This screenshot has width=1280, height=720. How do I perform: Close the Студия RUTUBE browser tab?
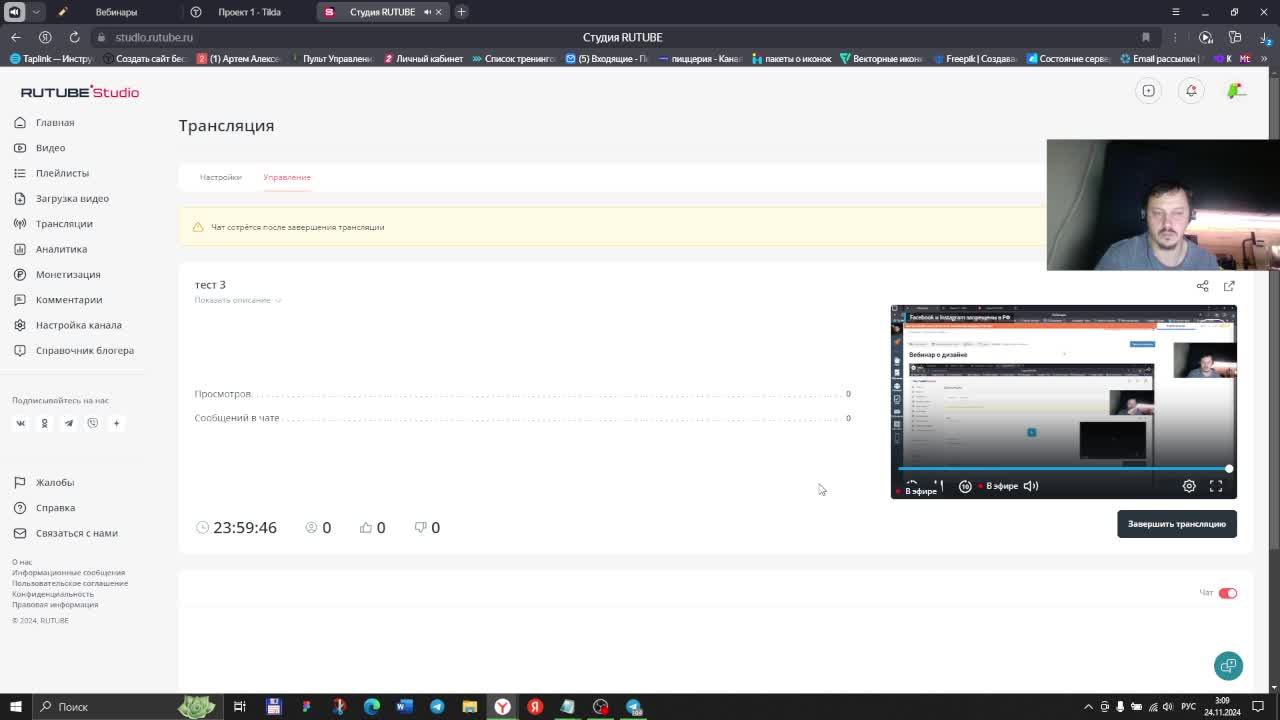coord(438,12)
